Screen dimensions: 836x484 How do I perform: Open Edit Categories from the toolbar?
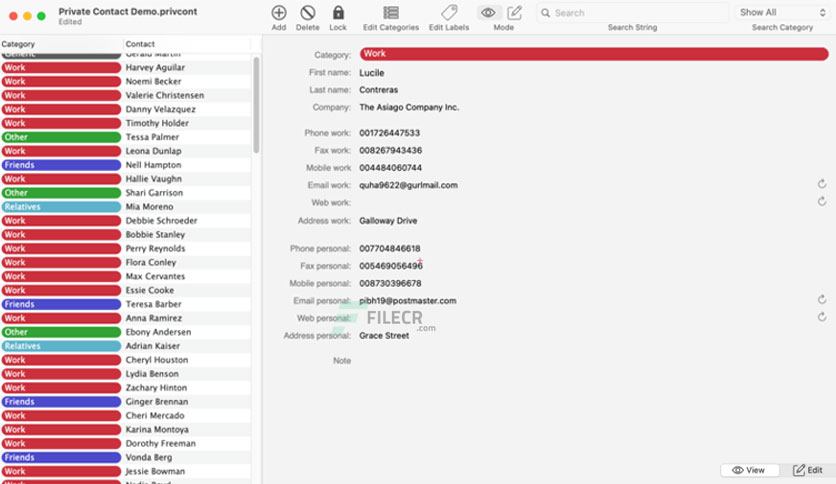[391, 13]
